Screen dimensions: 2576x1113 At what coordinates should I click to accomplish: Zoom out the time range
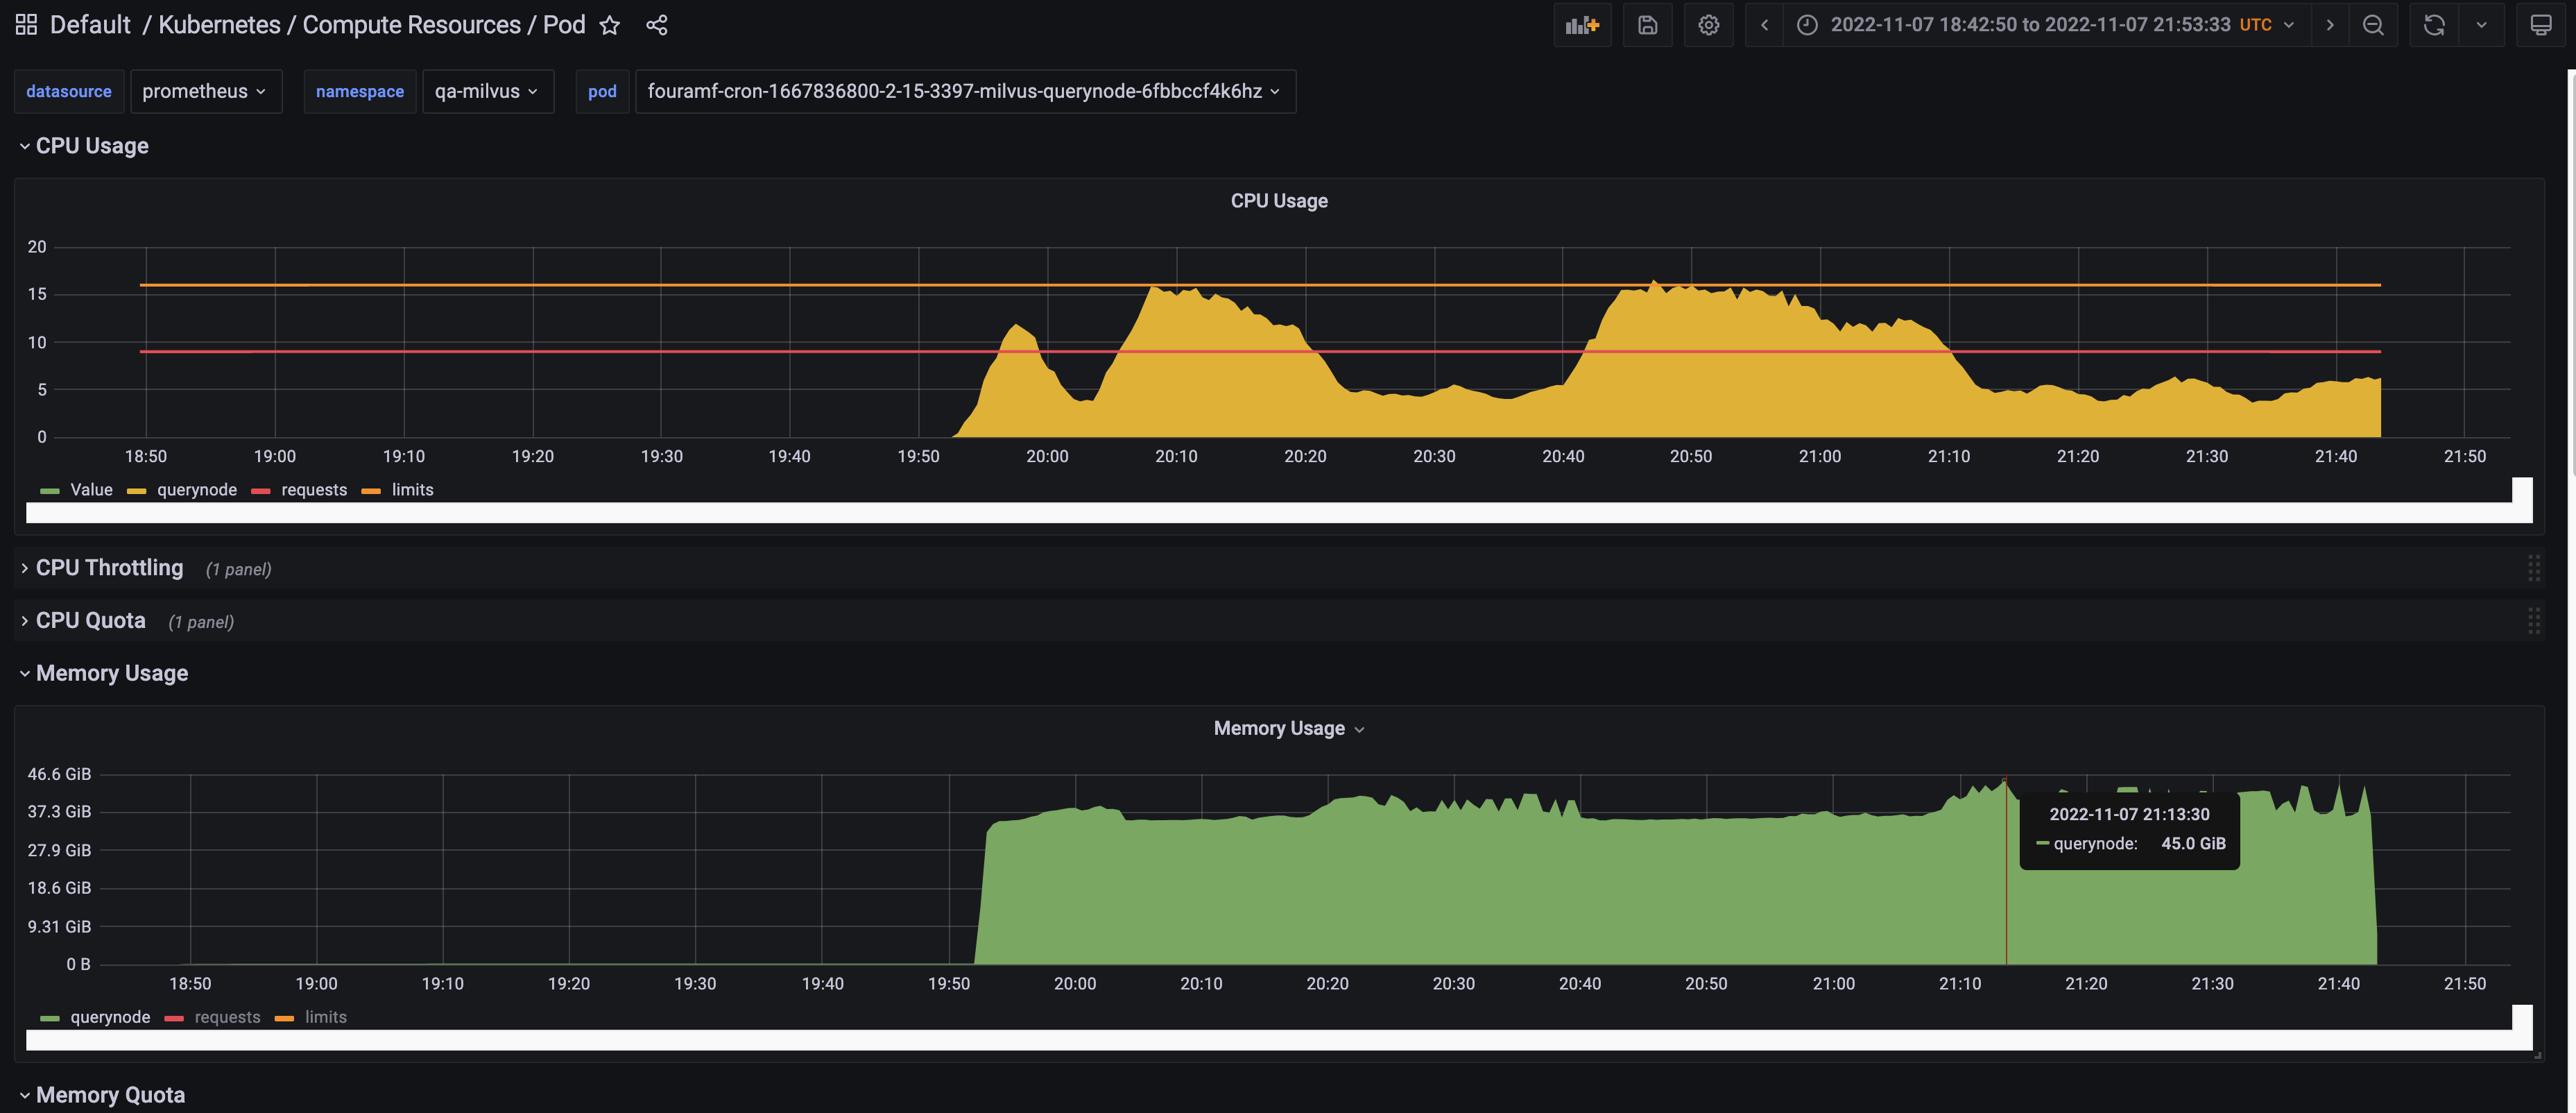2373,25
